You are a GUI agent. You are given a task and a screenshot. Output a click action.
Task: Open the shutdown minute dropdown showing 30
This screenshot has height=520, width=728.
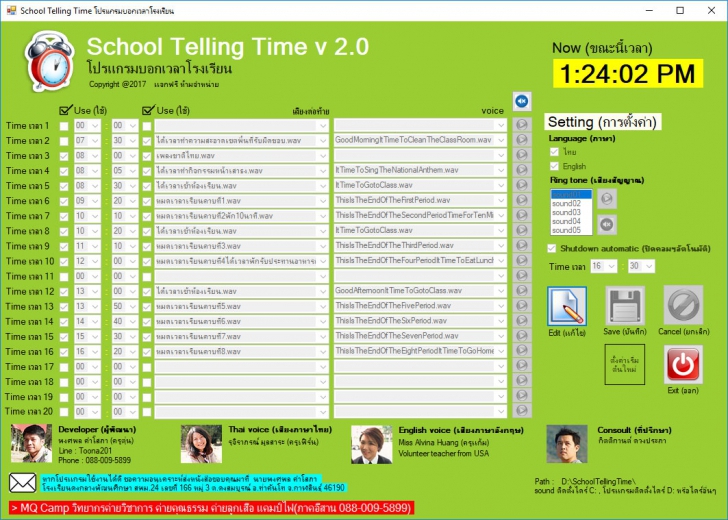[x=650, y=266]
